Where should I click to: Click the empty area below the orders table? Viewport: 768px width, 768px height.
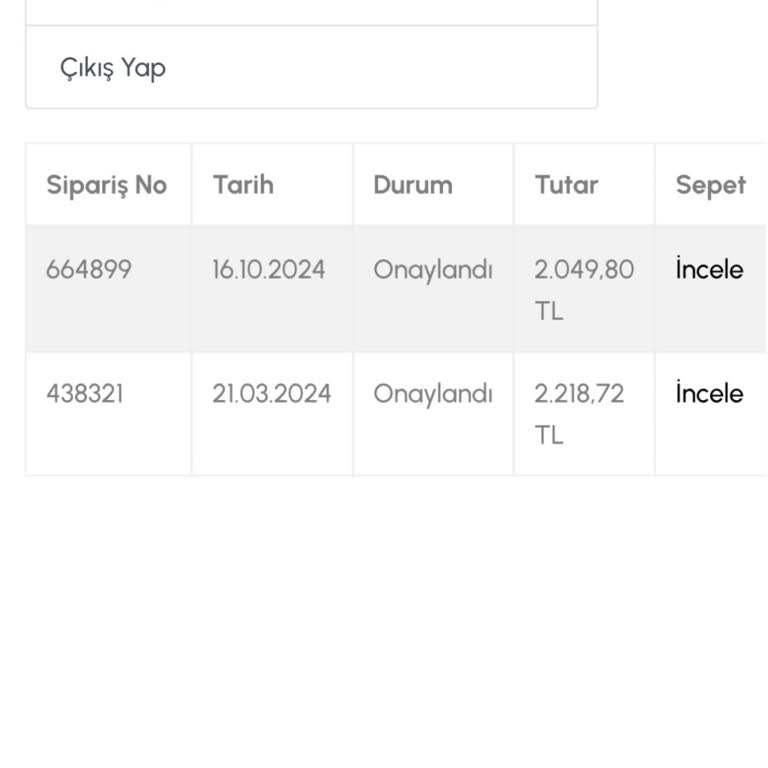pyautogui.click(x=384, y=620)
